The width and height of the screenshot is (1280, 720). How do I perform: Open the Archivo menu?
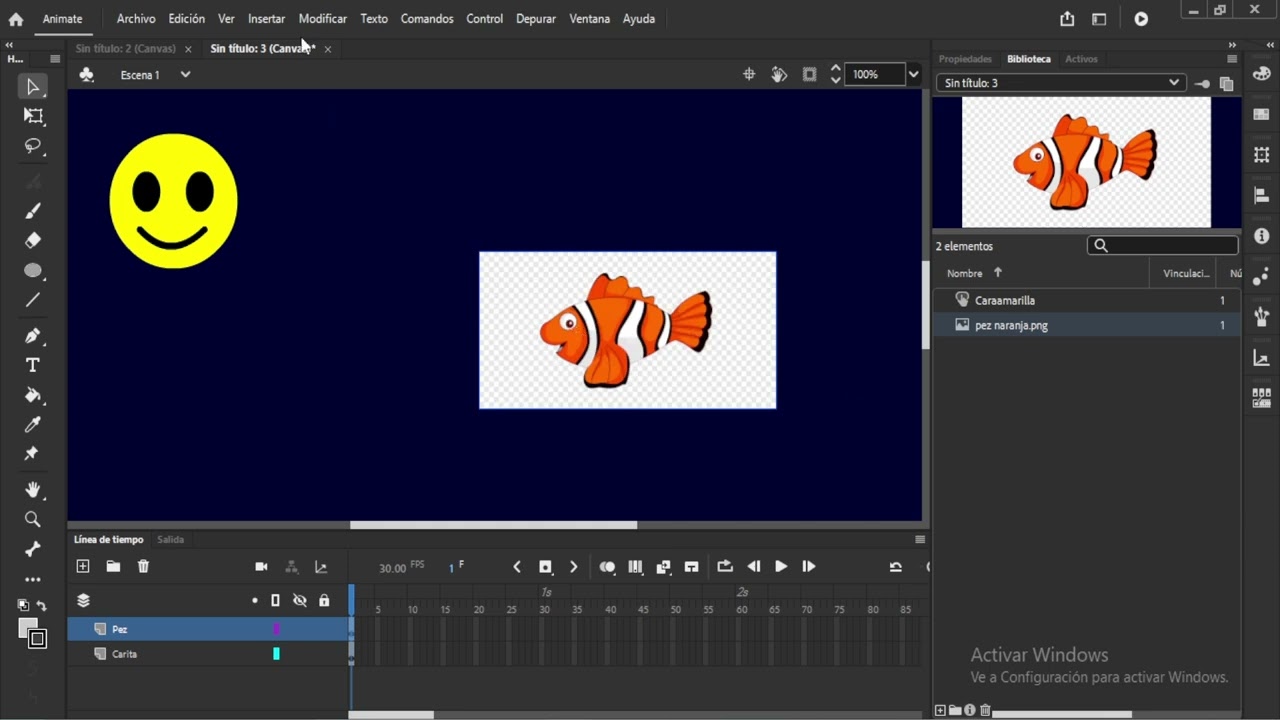tap(136, 19)
